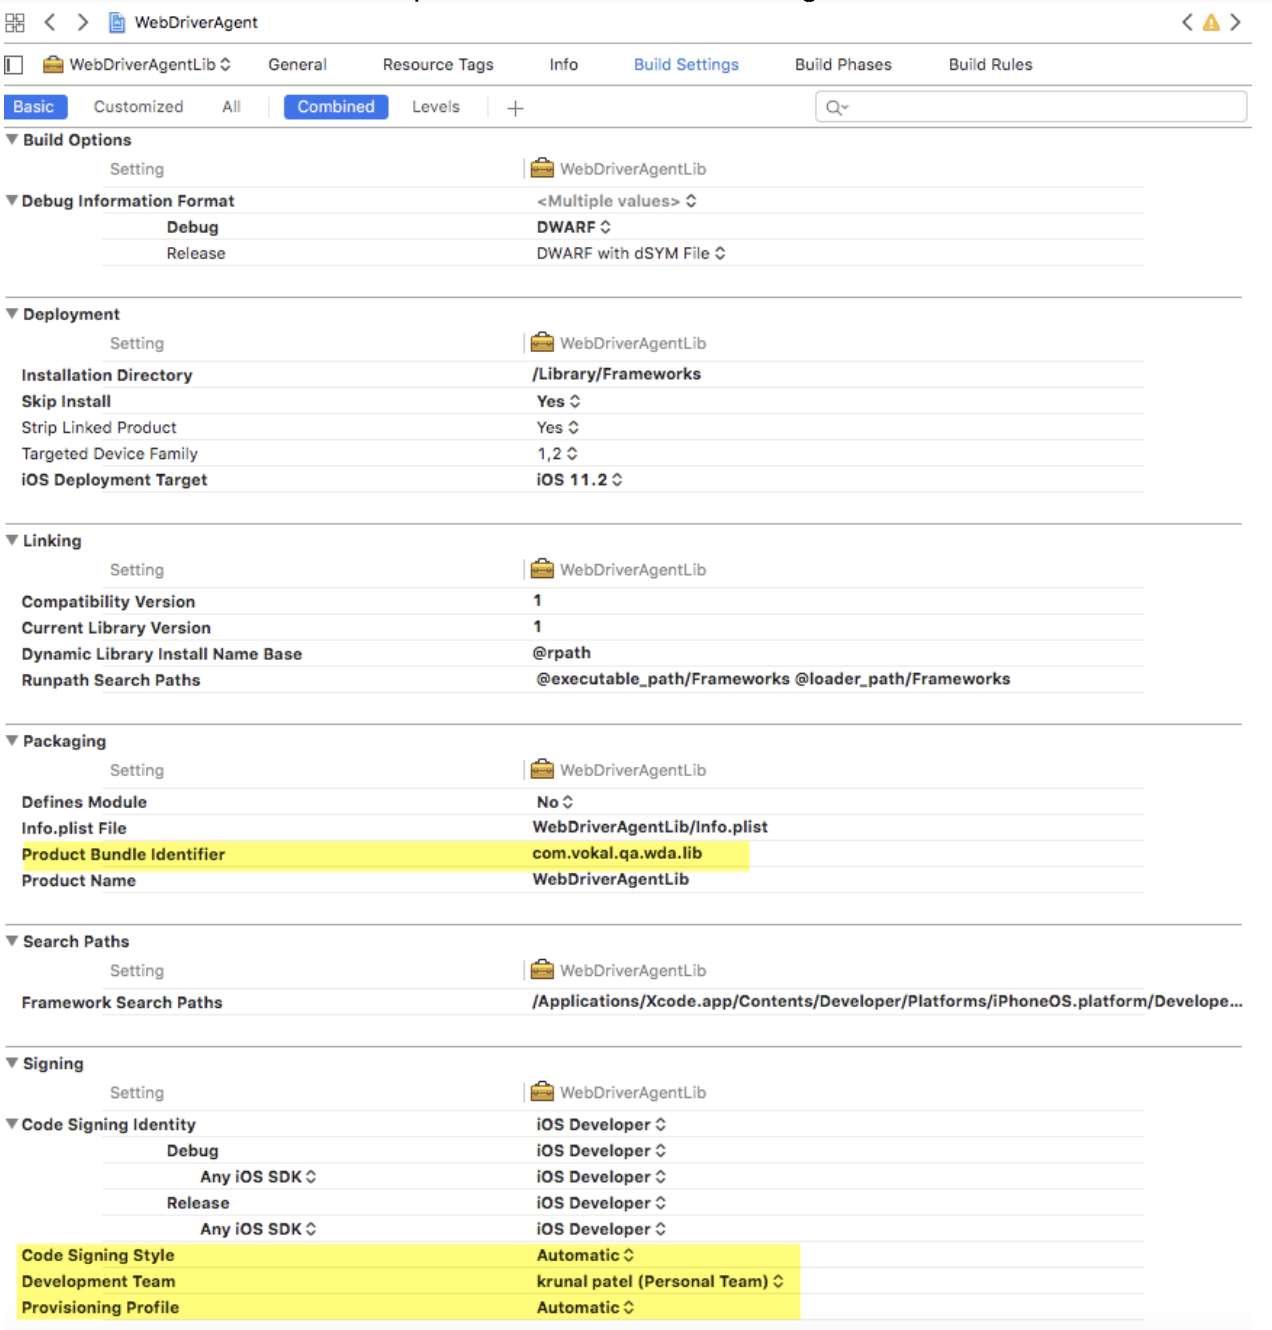Collapse the Packaging section
The image size is (1272, 1330).
click(12, 740)
